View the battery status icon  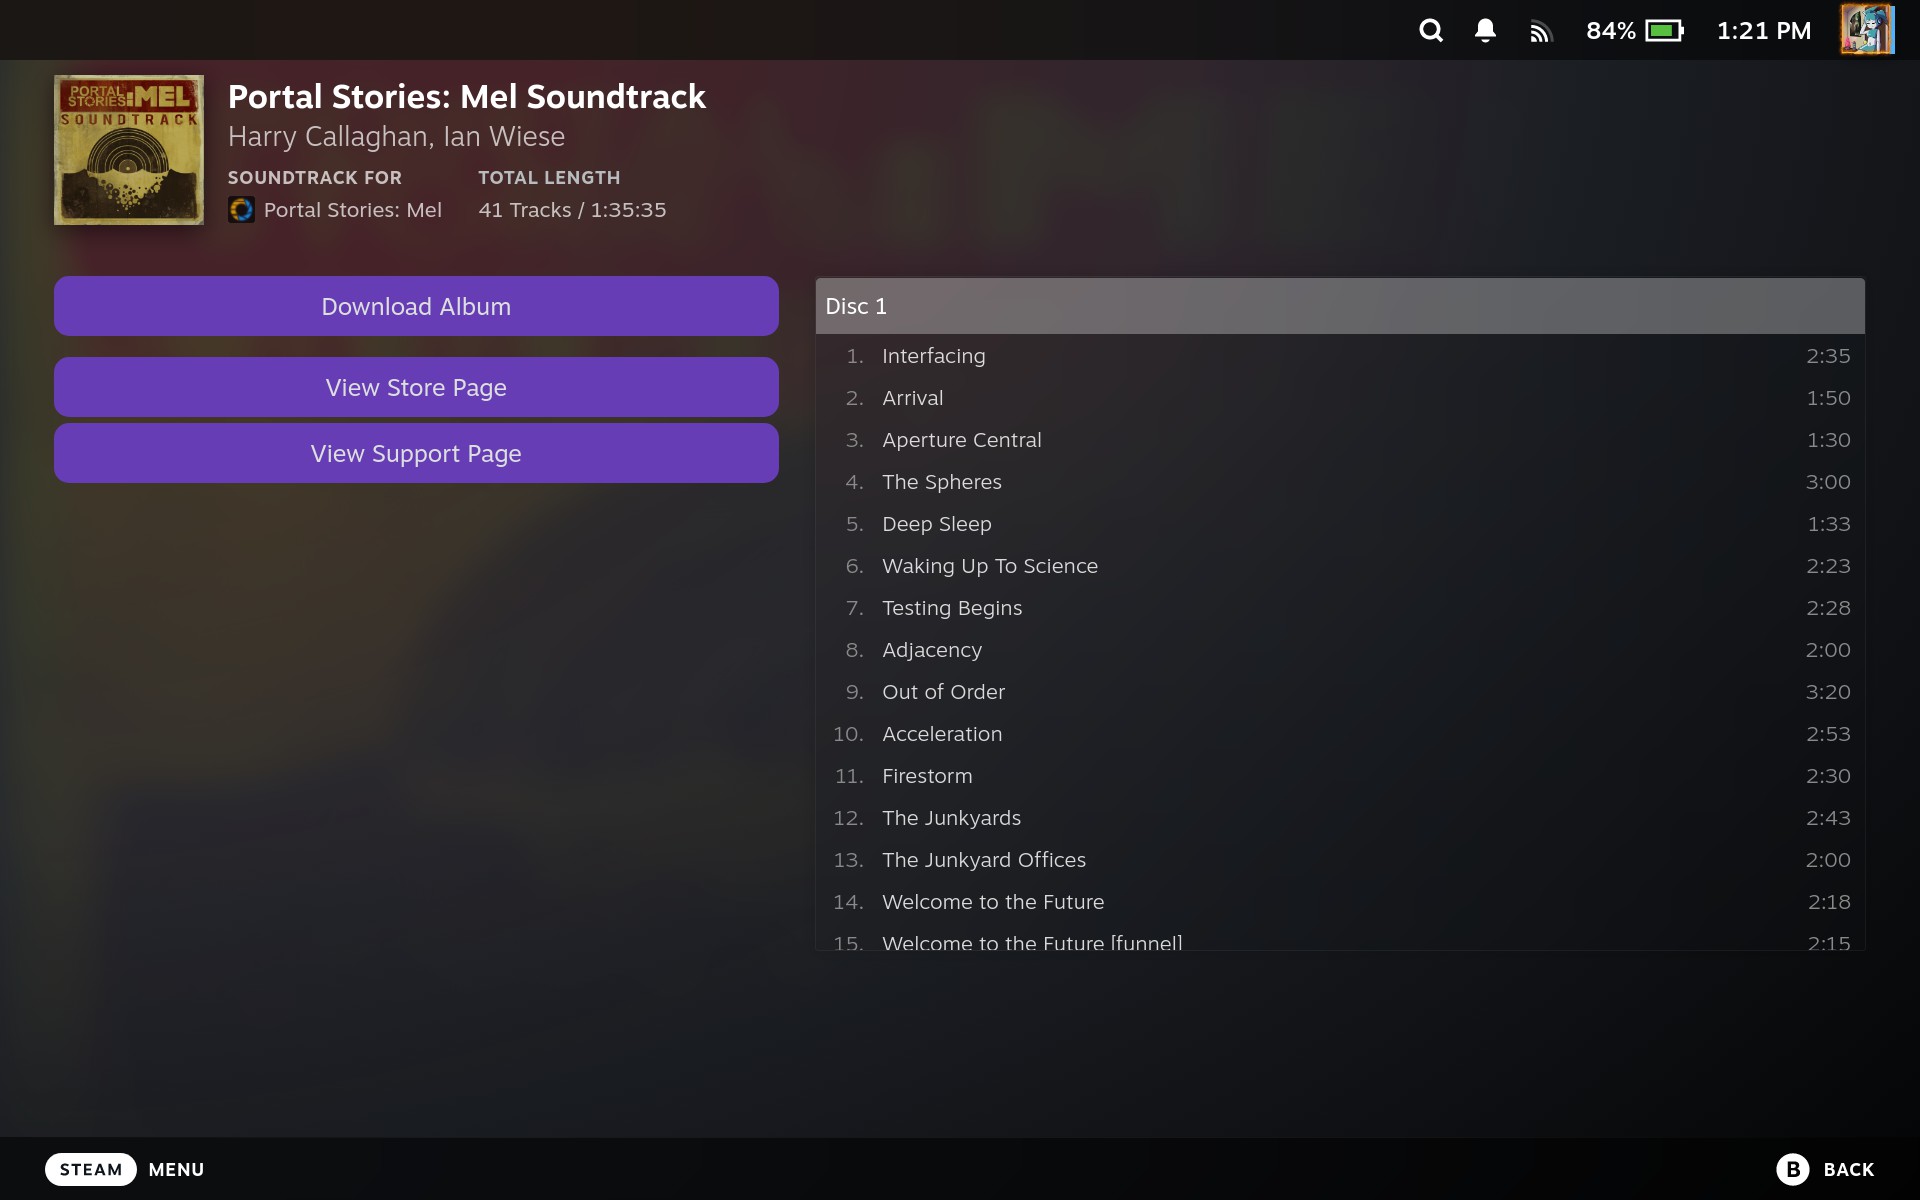(1665, 31)
